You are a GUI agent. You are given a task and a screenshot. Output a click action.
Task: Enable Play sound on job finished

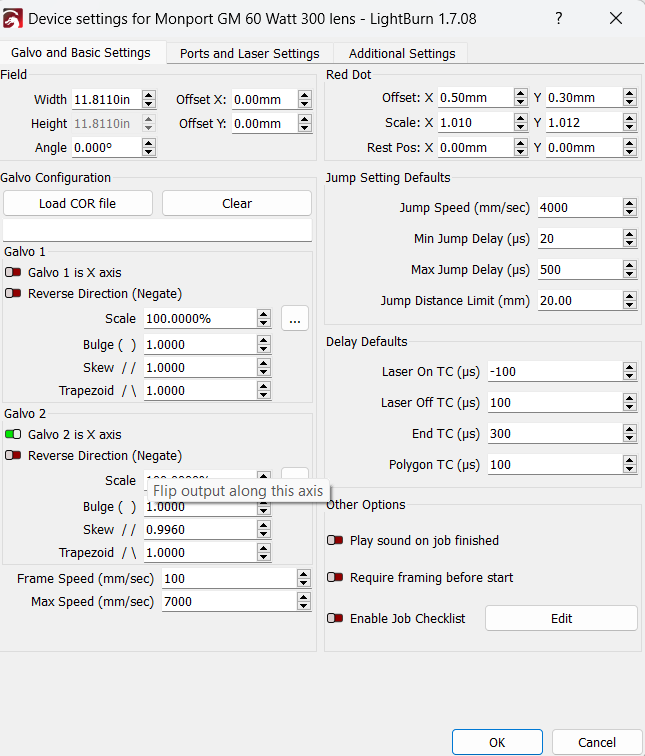(x=335, y=540)
